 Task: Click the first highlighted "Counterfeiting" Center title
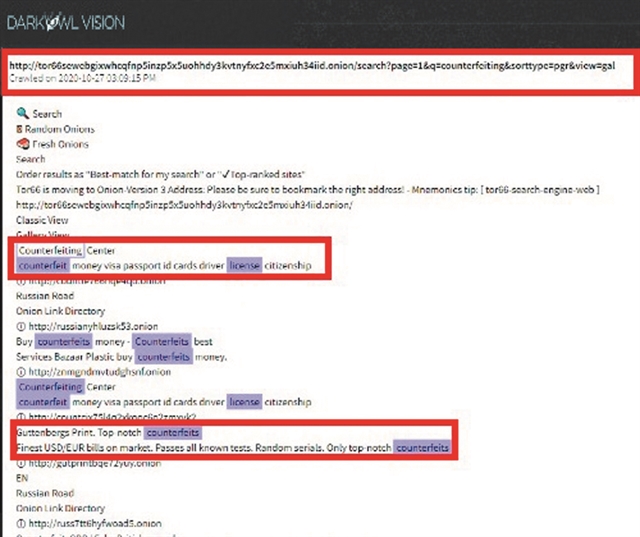pyautogui.click(x=50, y=250)
